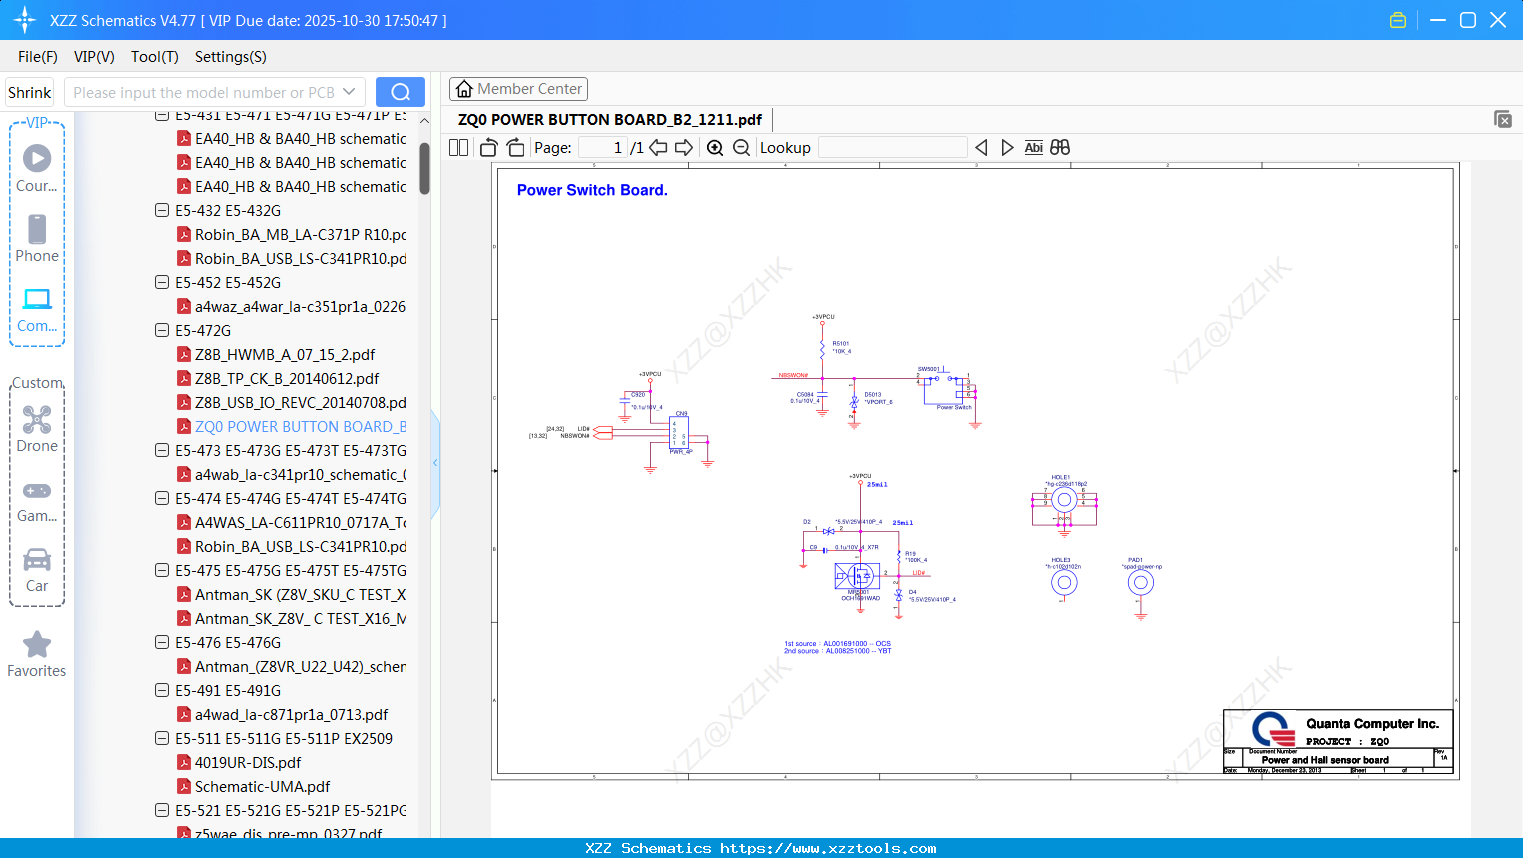Viewport: 1523px width, 858px height.
Task: Click the Lookup text field
Action: tap(892, 148)
